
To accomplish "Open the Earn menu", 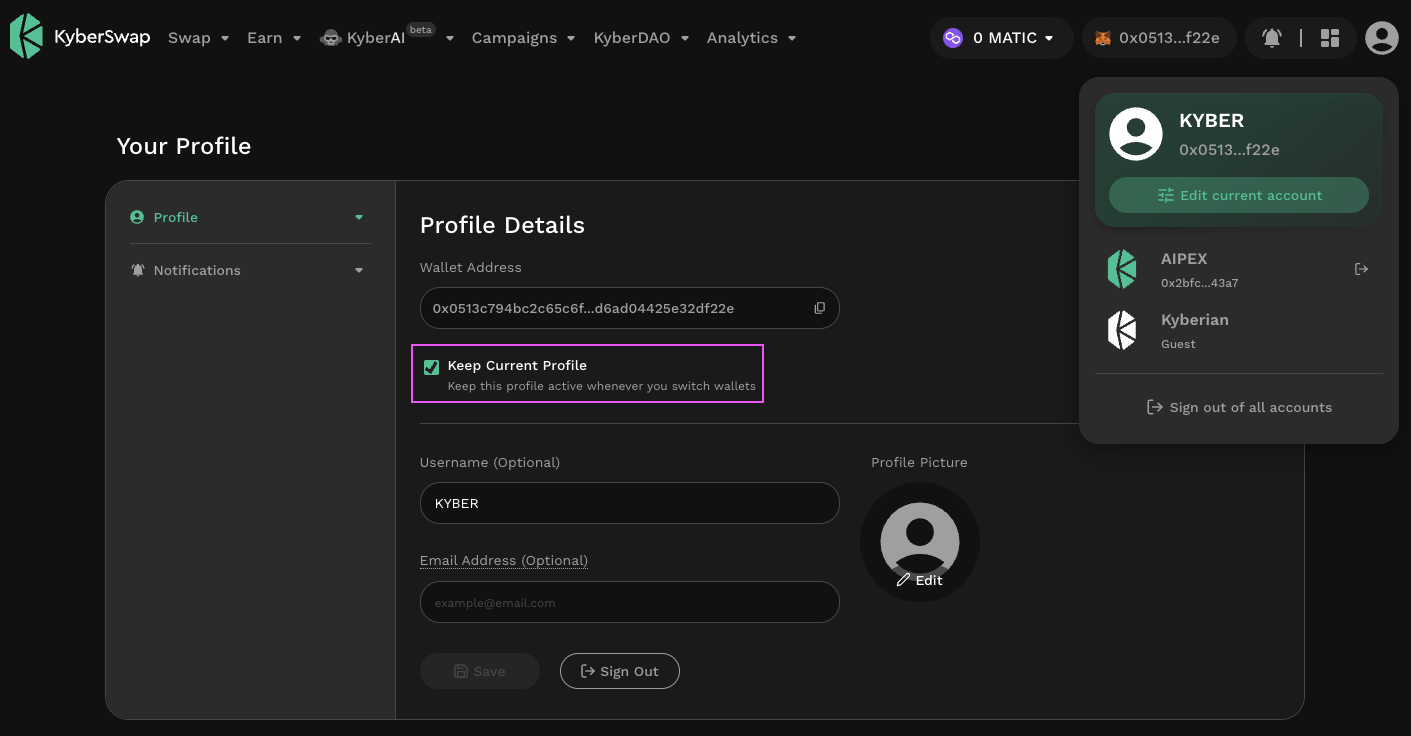I will (x=273, y=38).
